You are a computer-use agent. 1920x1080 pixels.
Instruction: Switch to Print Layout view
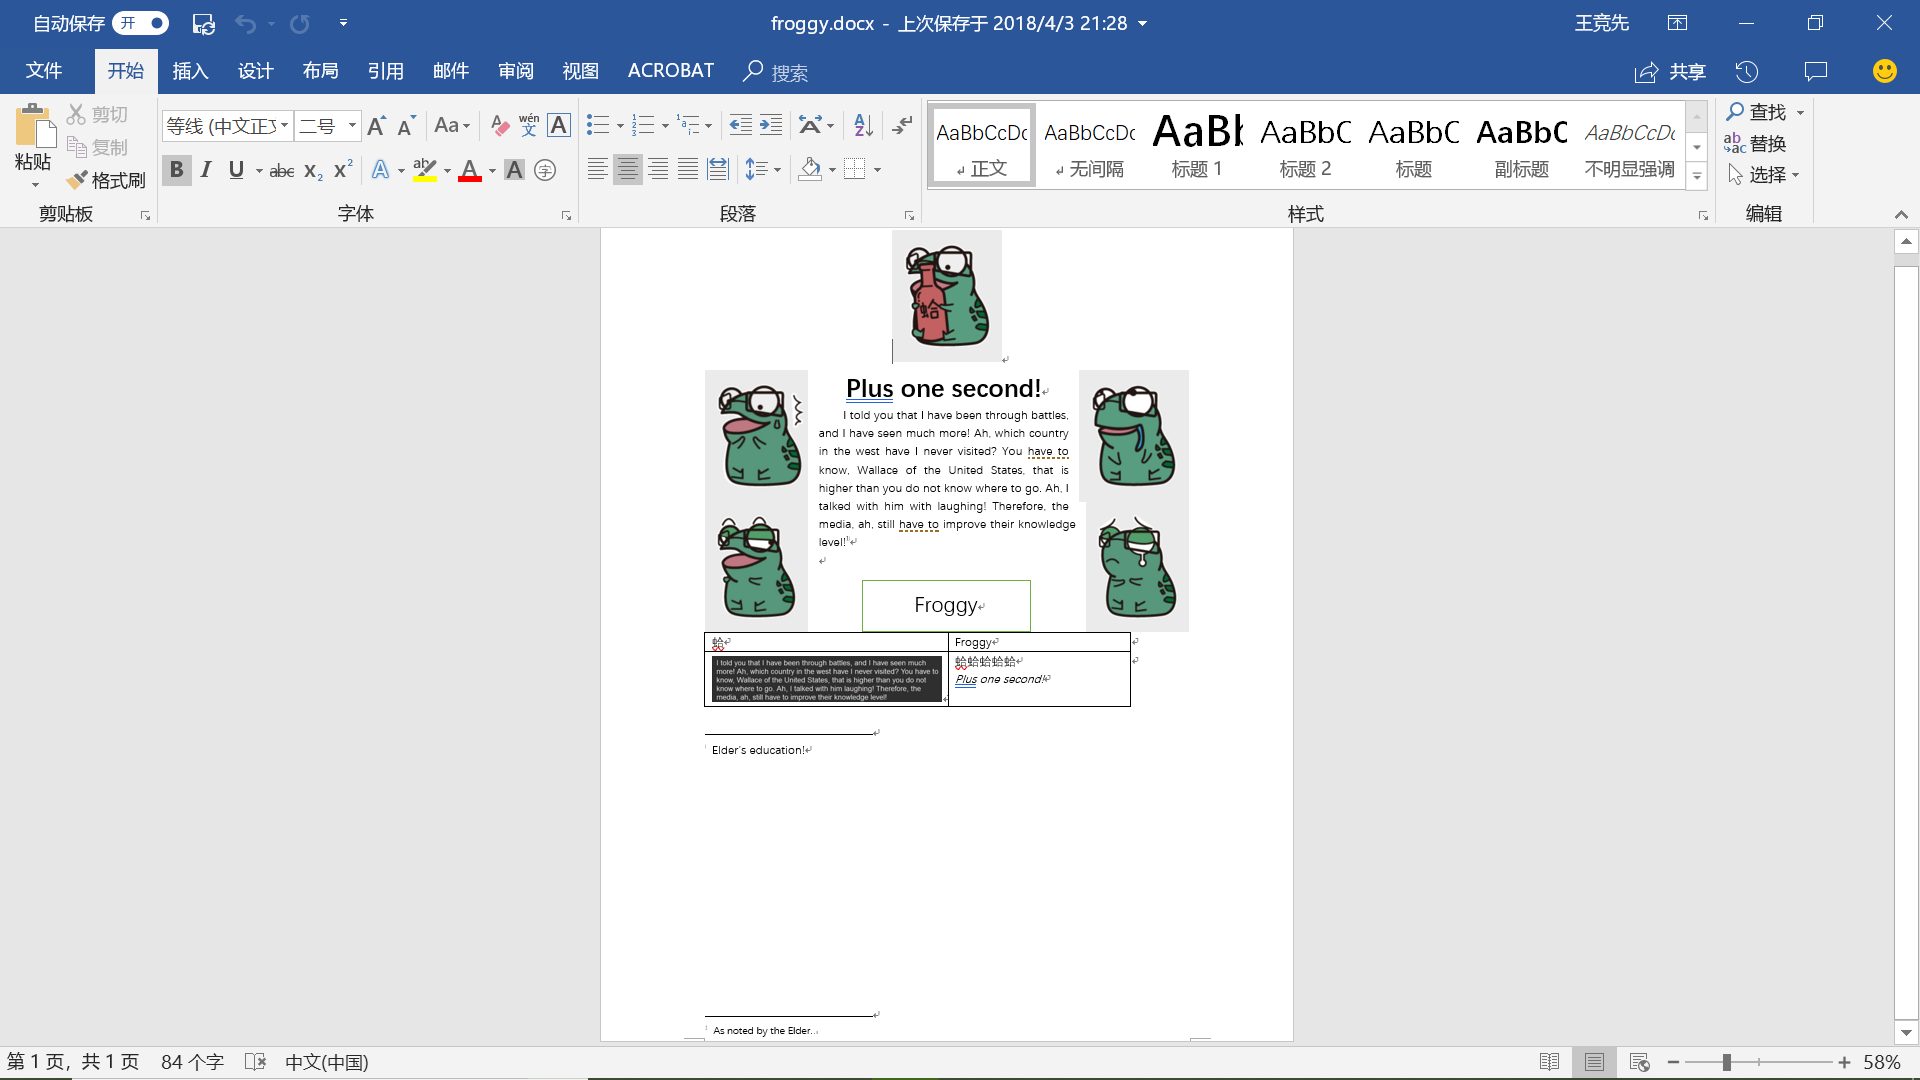(x=1594, y=1062)
